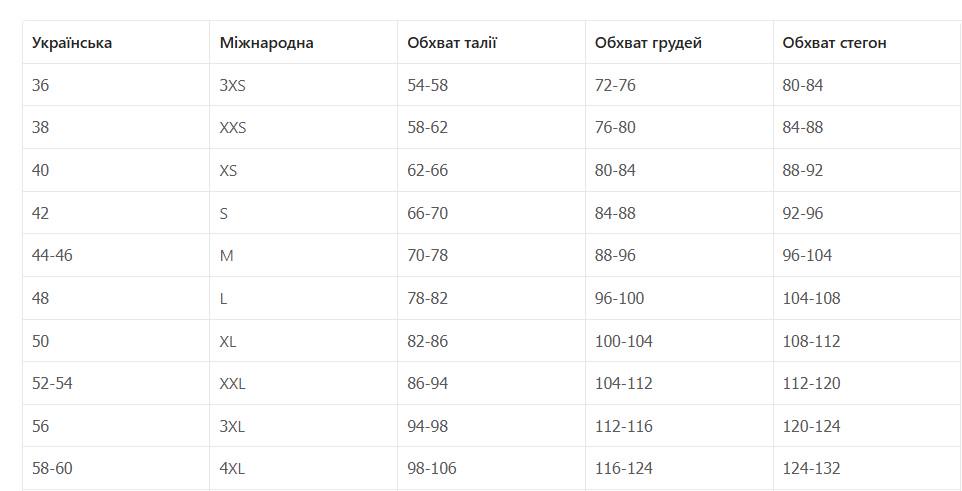Viewport: 962px width, 491px height.
Task: Click waist measurement 70-78 cell
Action: (x=427, y=256)
